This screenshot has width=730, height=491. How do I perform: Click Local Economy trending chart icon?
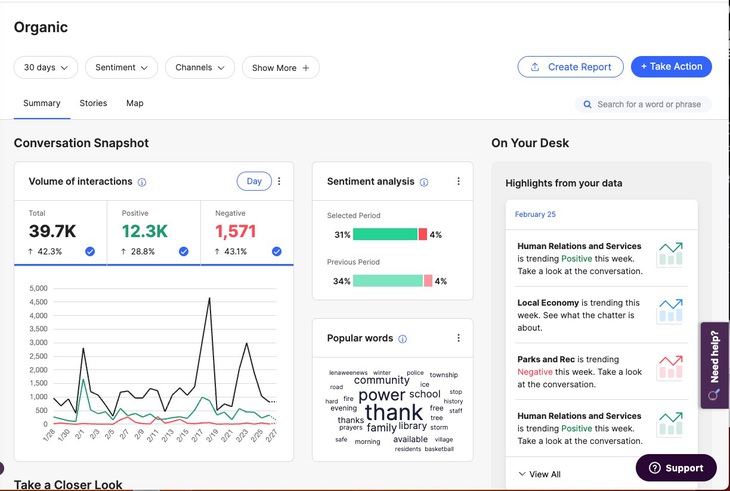pyautogui.click(x=669, y=310)
